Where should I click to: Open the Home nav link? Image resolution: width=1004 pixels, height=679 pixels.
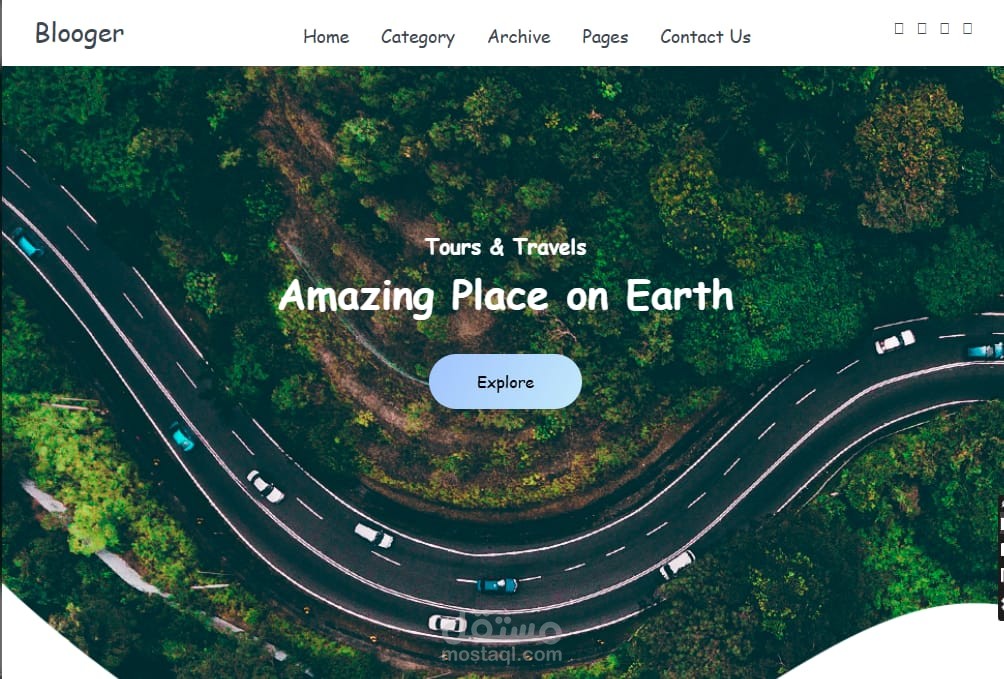(326, 37)
